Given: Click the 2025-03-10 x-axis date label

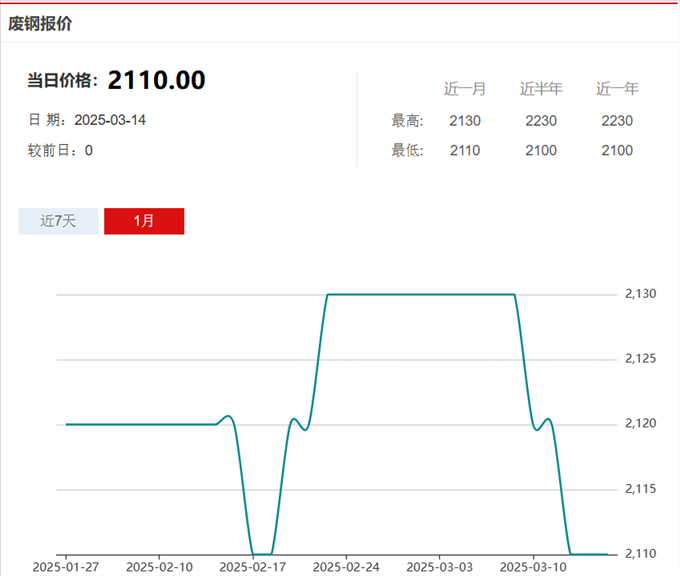Looking at the screenshot, I should (x=533, y=567).
